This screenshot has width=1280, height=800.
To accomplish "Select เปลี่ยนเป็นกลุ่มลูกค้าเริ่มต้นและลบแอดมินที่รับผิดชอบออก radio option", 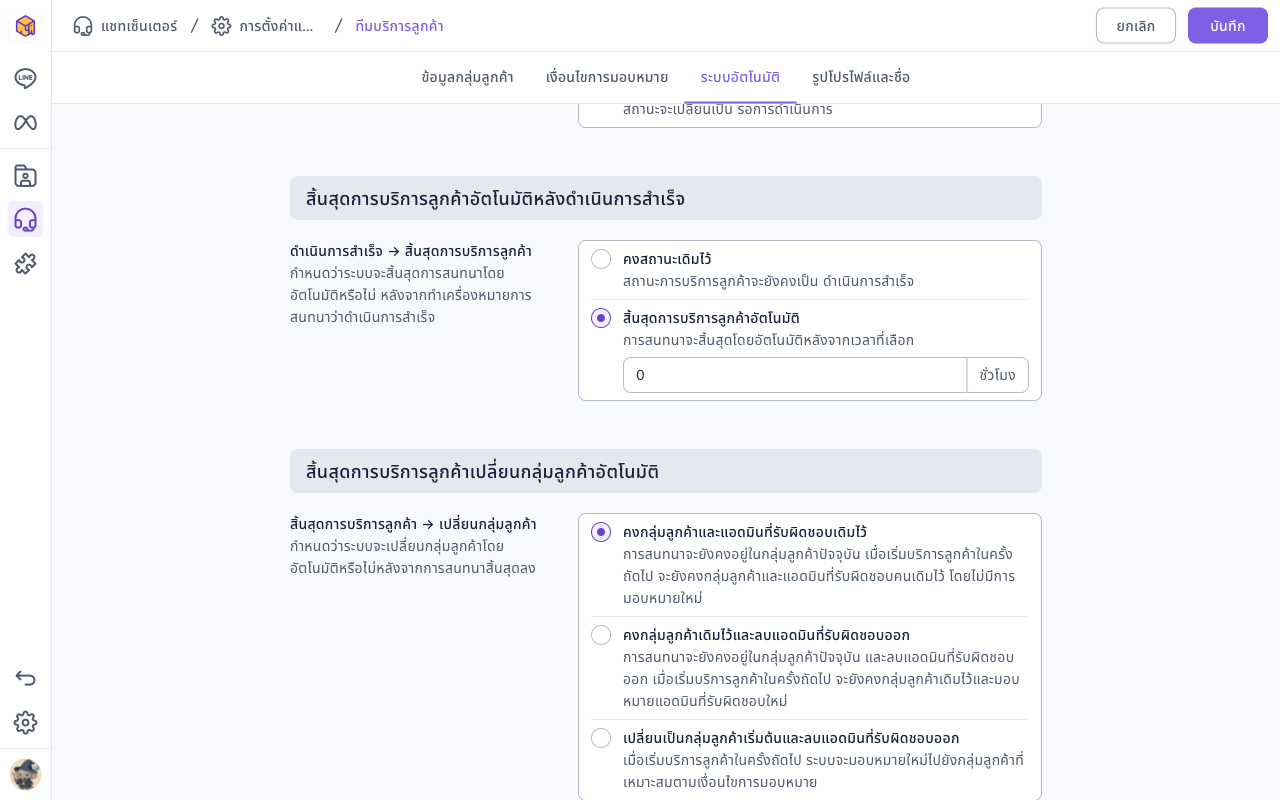I will click(x=601, y=738).
